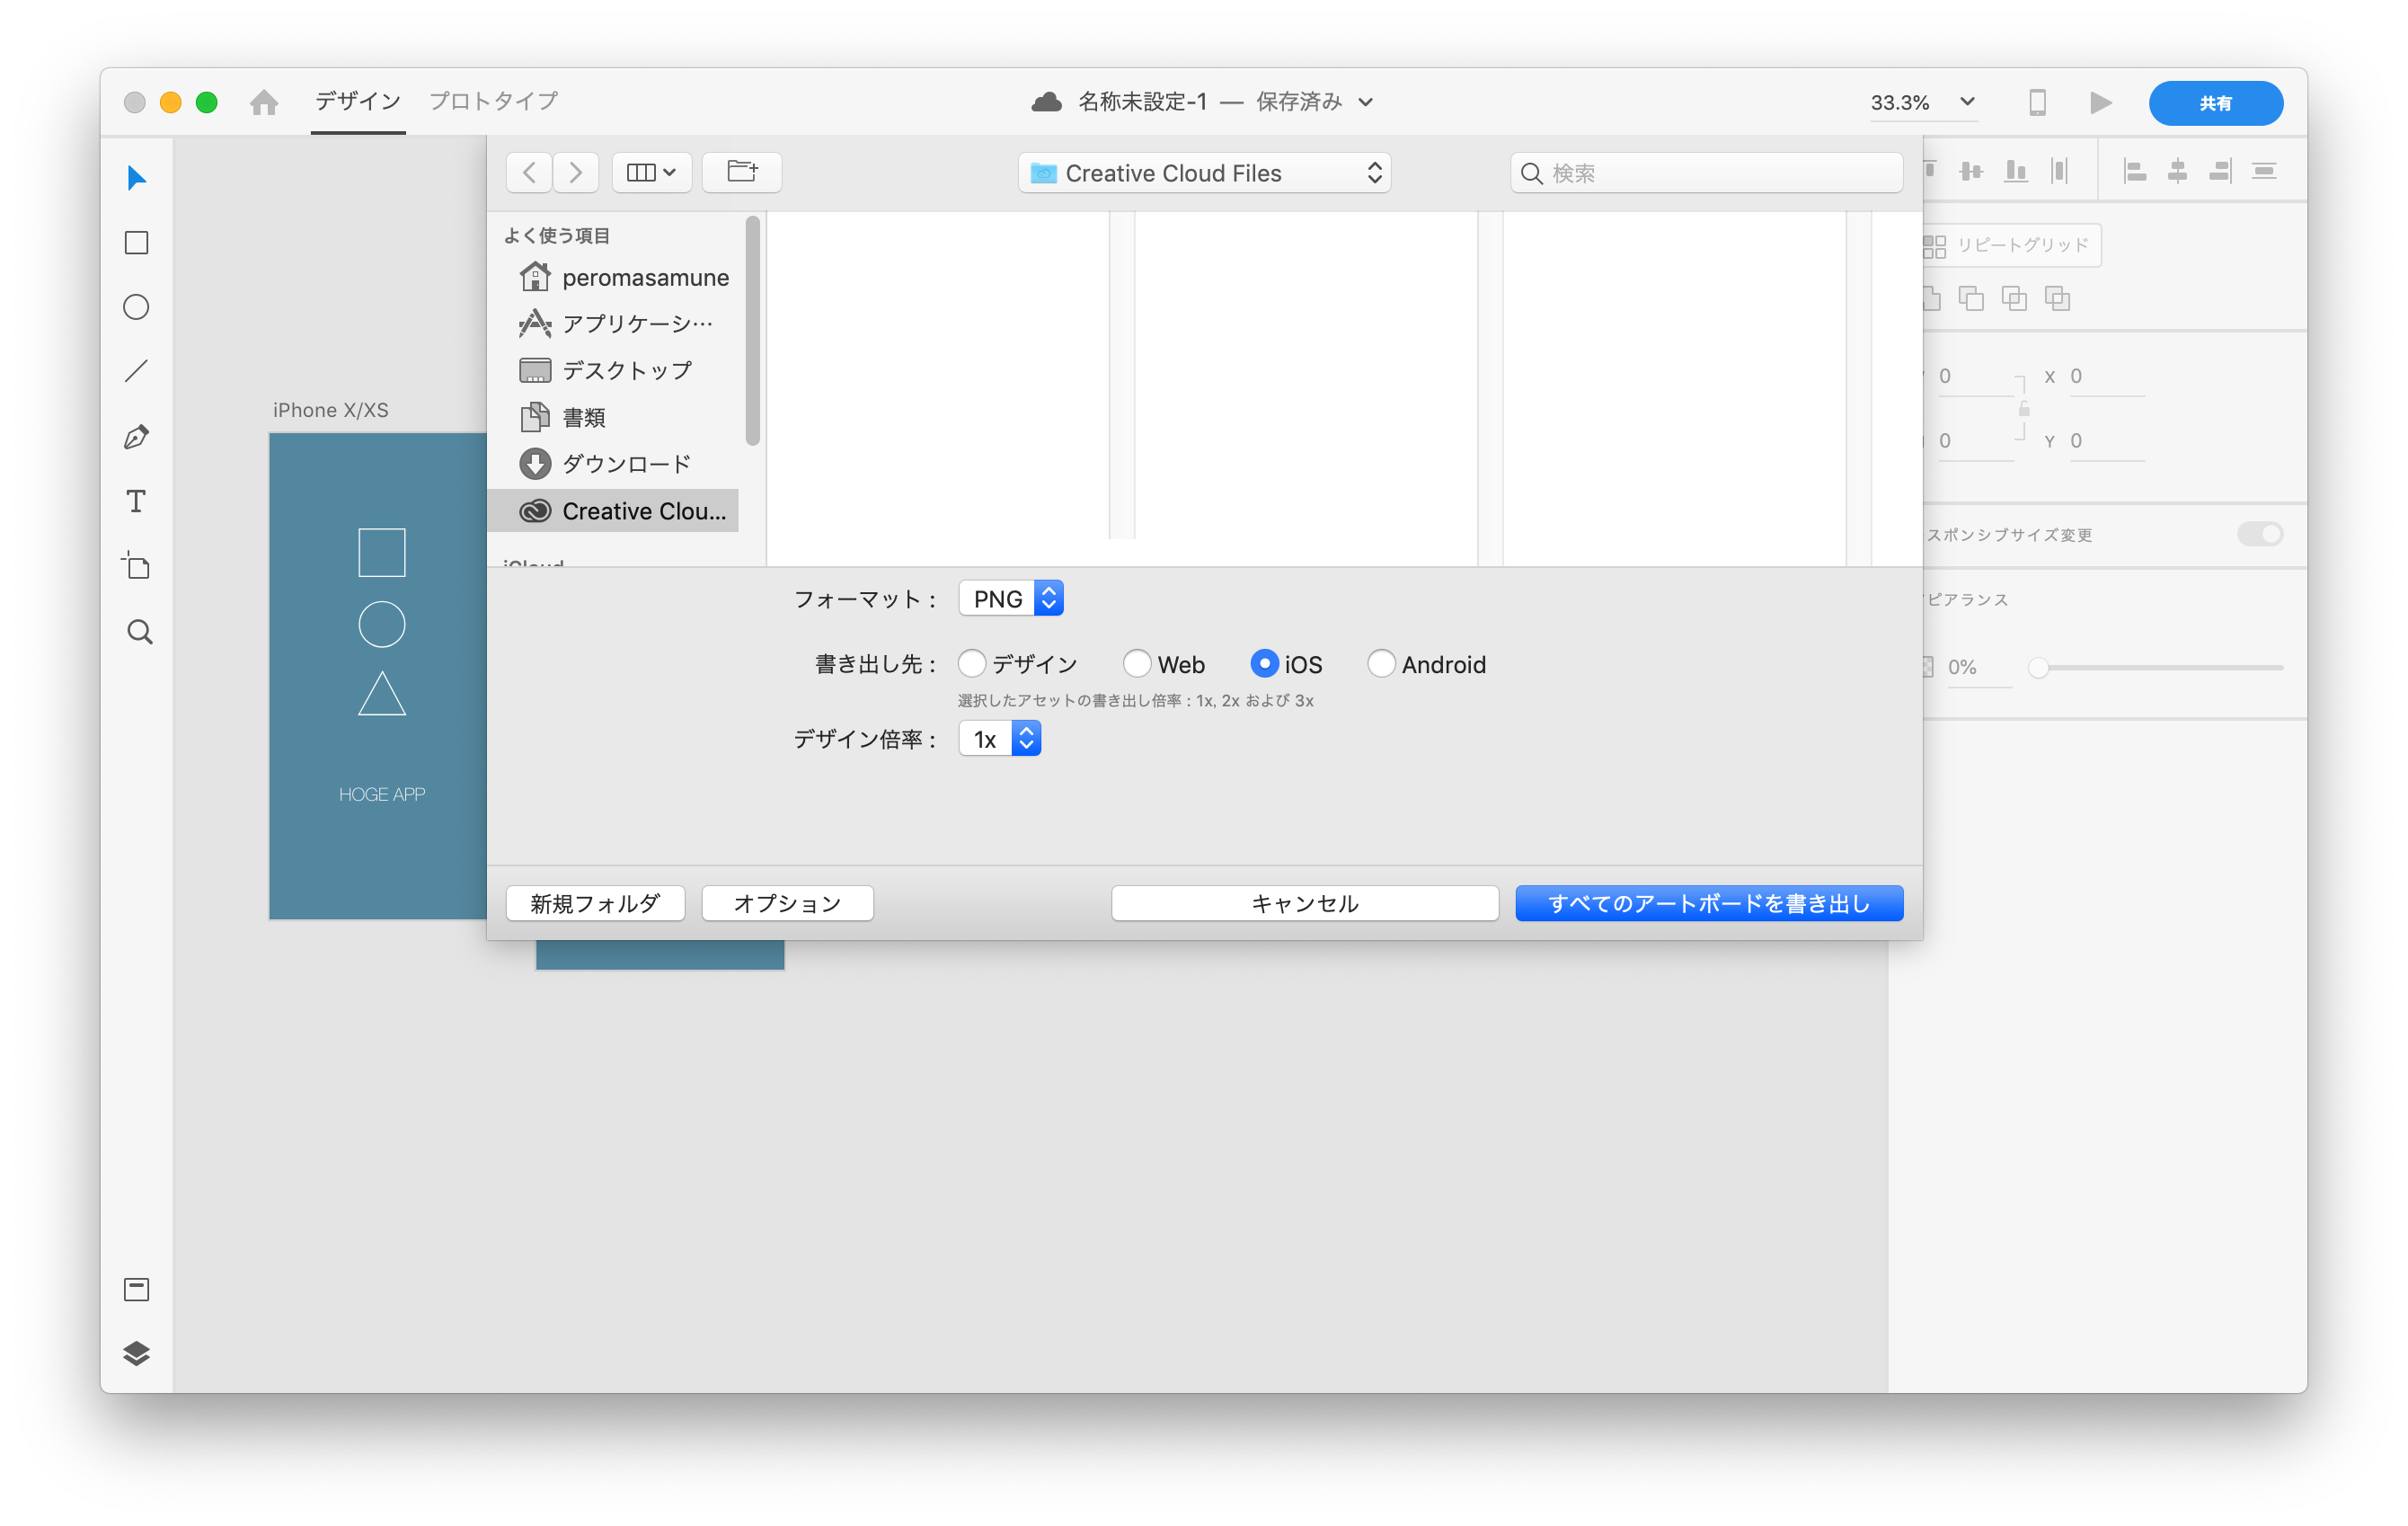
Task: Click align right icon in properties panel
Action: pyautogui.click(x=2220, y=172)
